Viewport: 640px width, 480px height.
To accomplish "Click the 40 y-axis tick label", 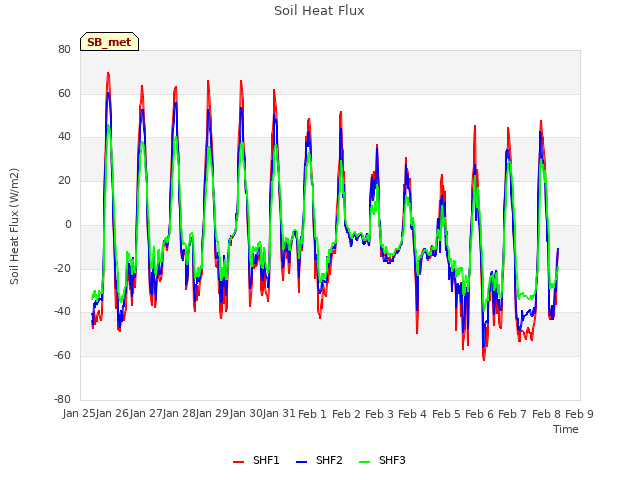I will pyautogui.click(x=64, y=137).
